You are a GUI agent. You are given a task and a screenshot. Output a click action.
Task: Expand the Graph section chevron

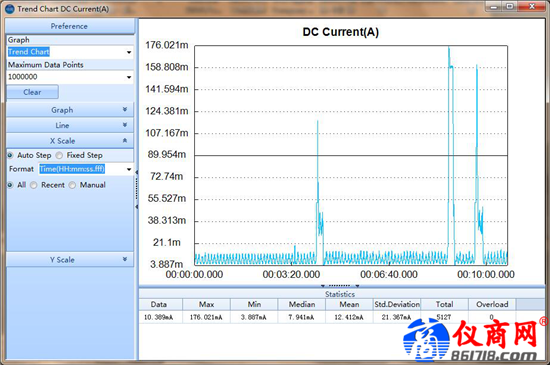[125, 110]
